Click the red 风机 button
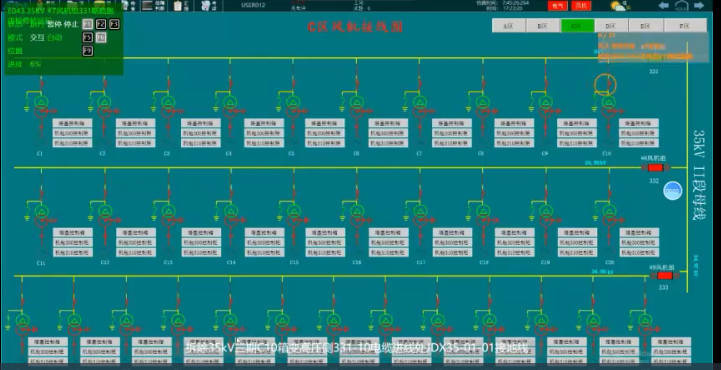 click(581, 6)
